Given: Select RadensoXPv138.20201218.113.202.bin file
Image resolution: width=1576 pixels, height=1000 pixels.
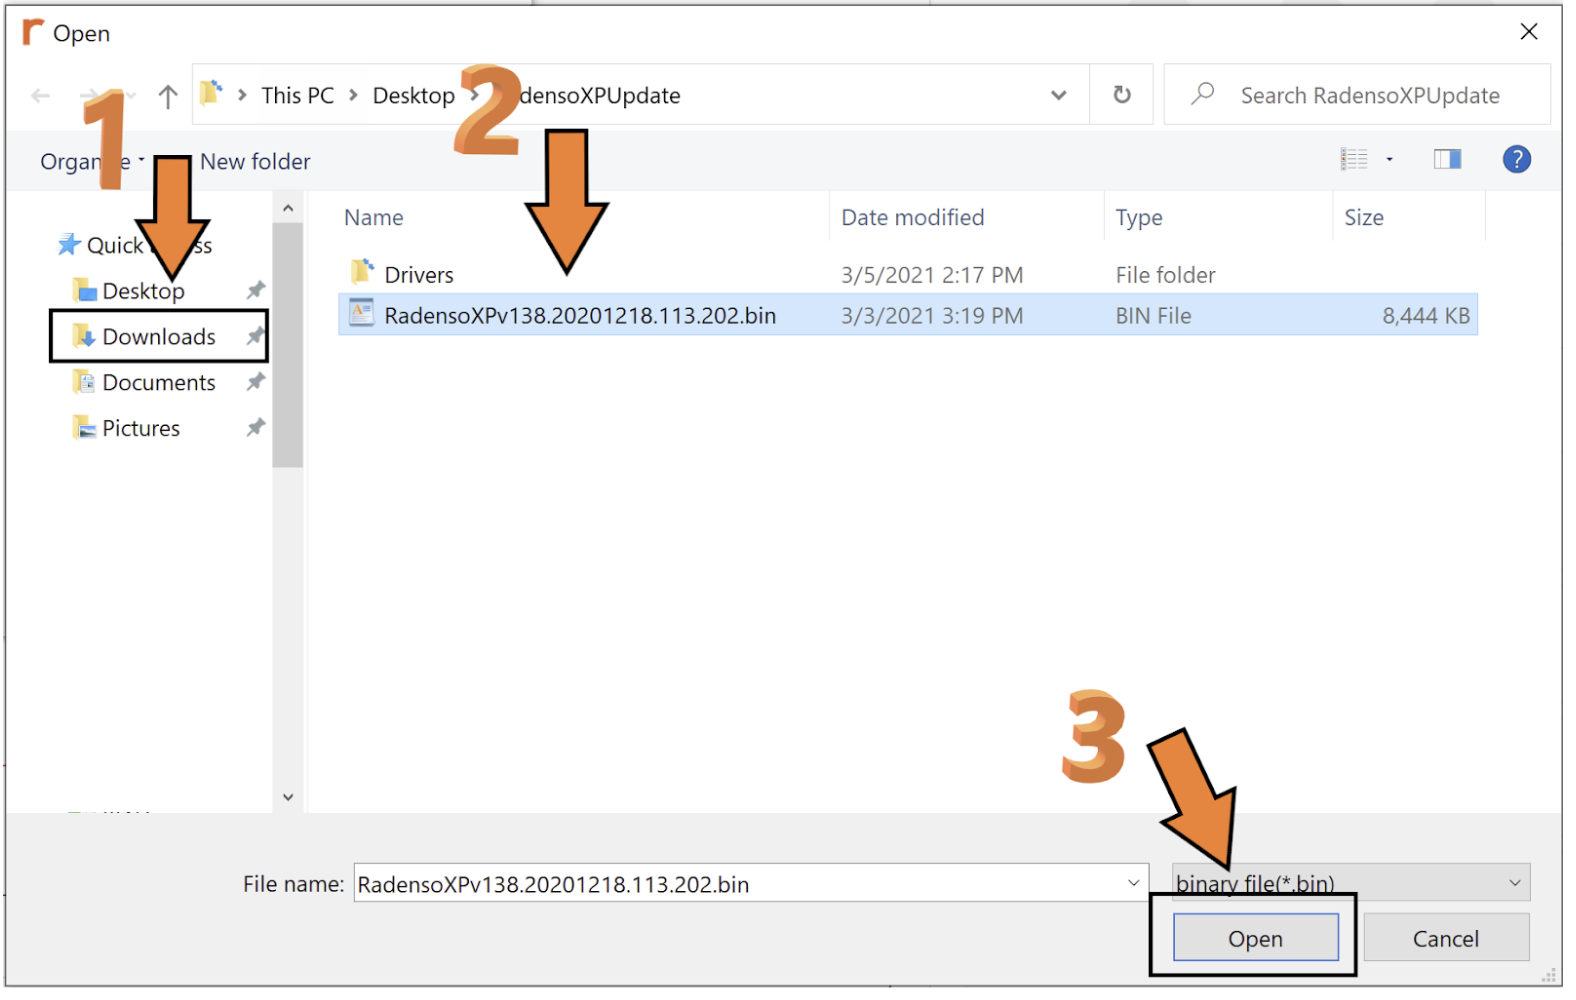Looking at the screenshot, I should 579,316.
